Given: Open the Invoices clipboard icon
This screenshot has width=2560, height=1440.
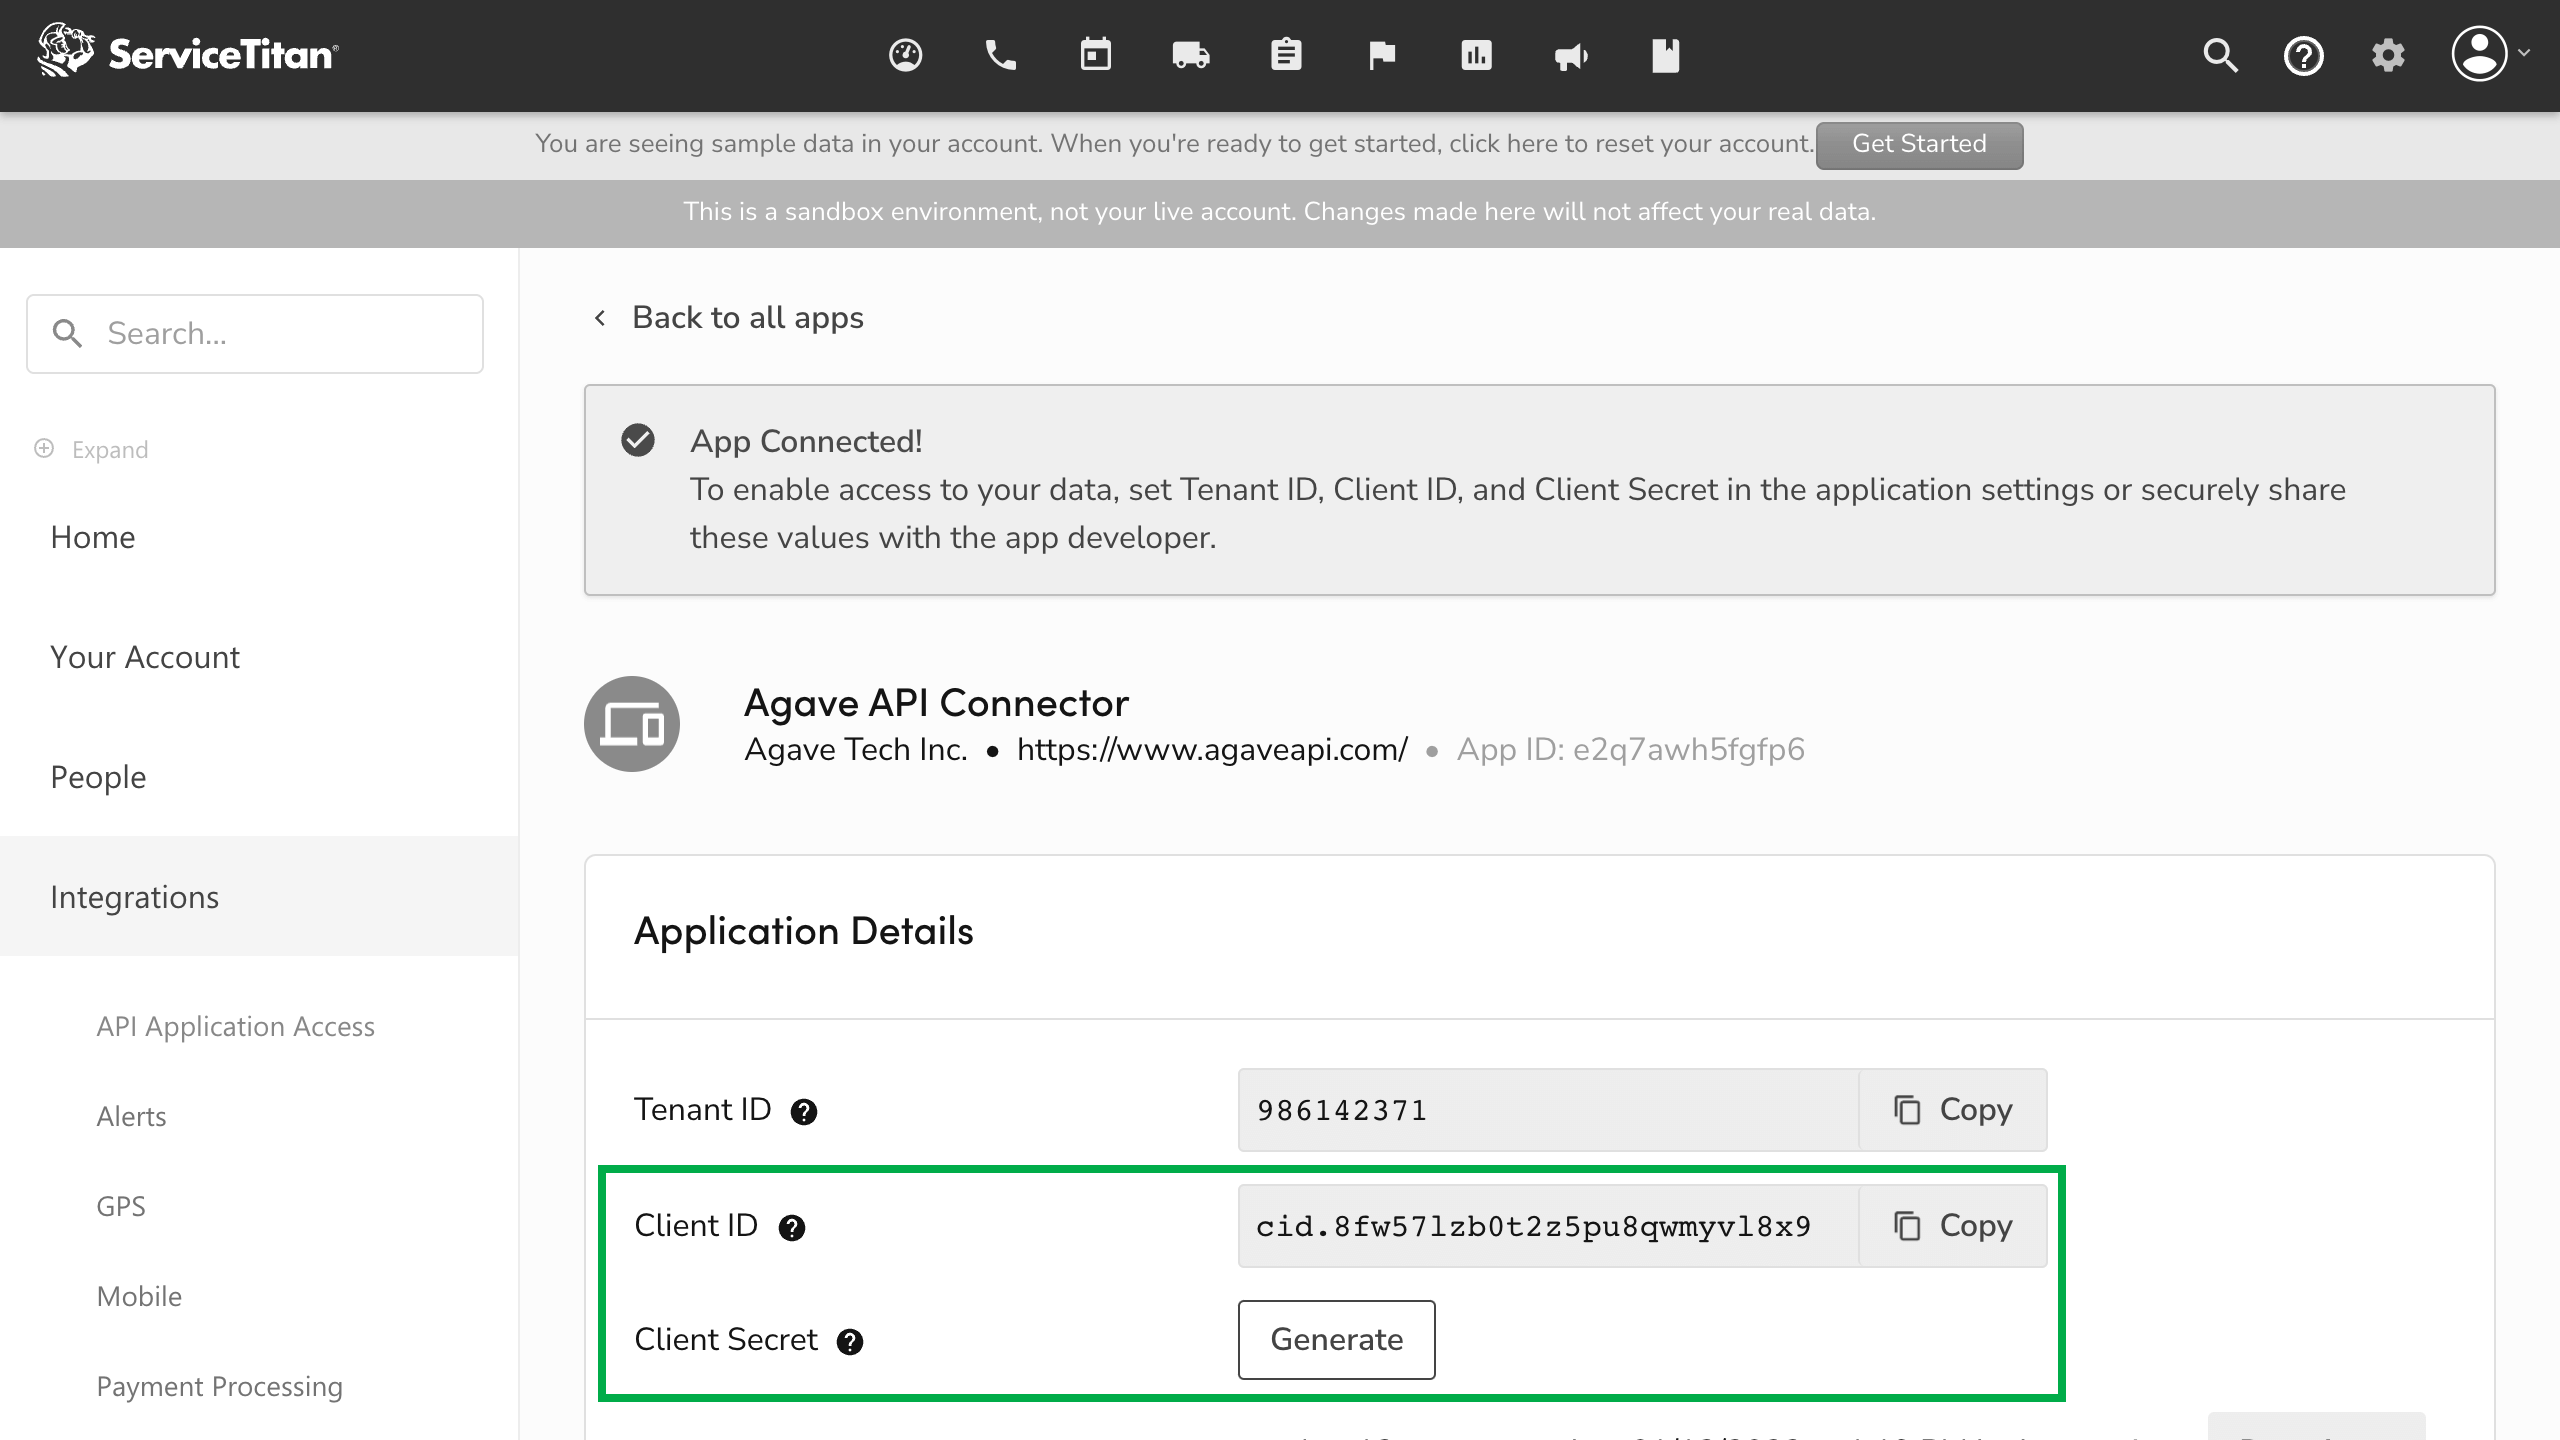Looking at the screenshot, I should (x=1286, y=55).
